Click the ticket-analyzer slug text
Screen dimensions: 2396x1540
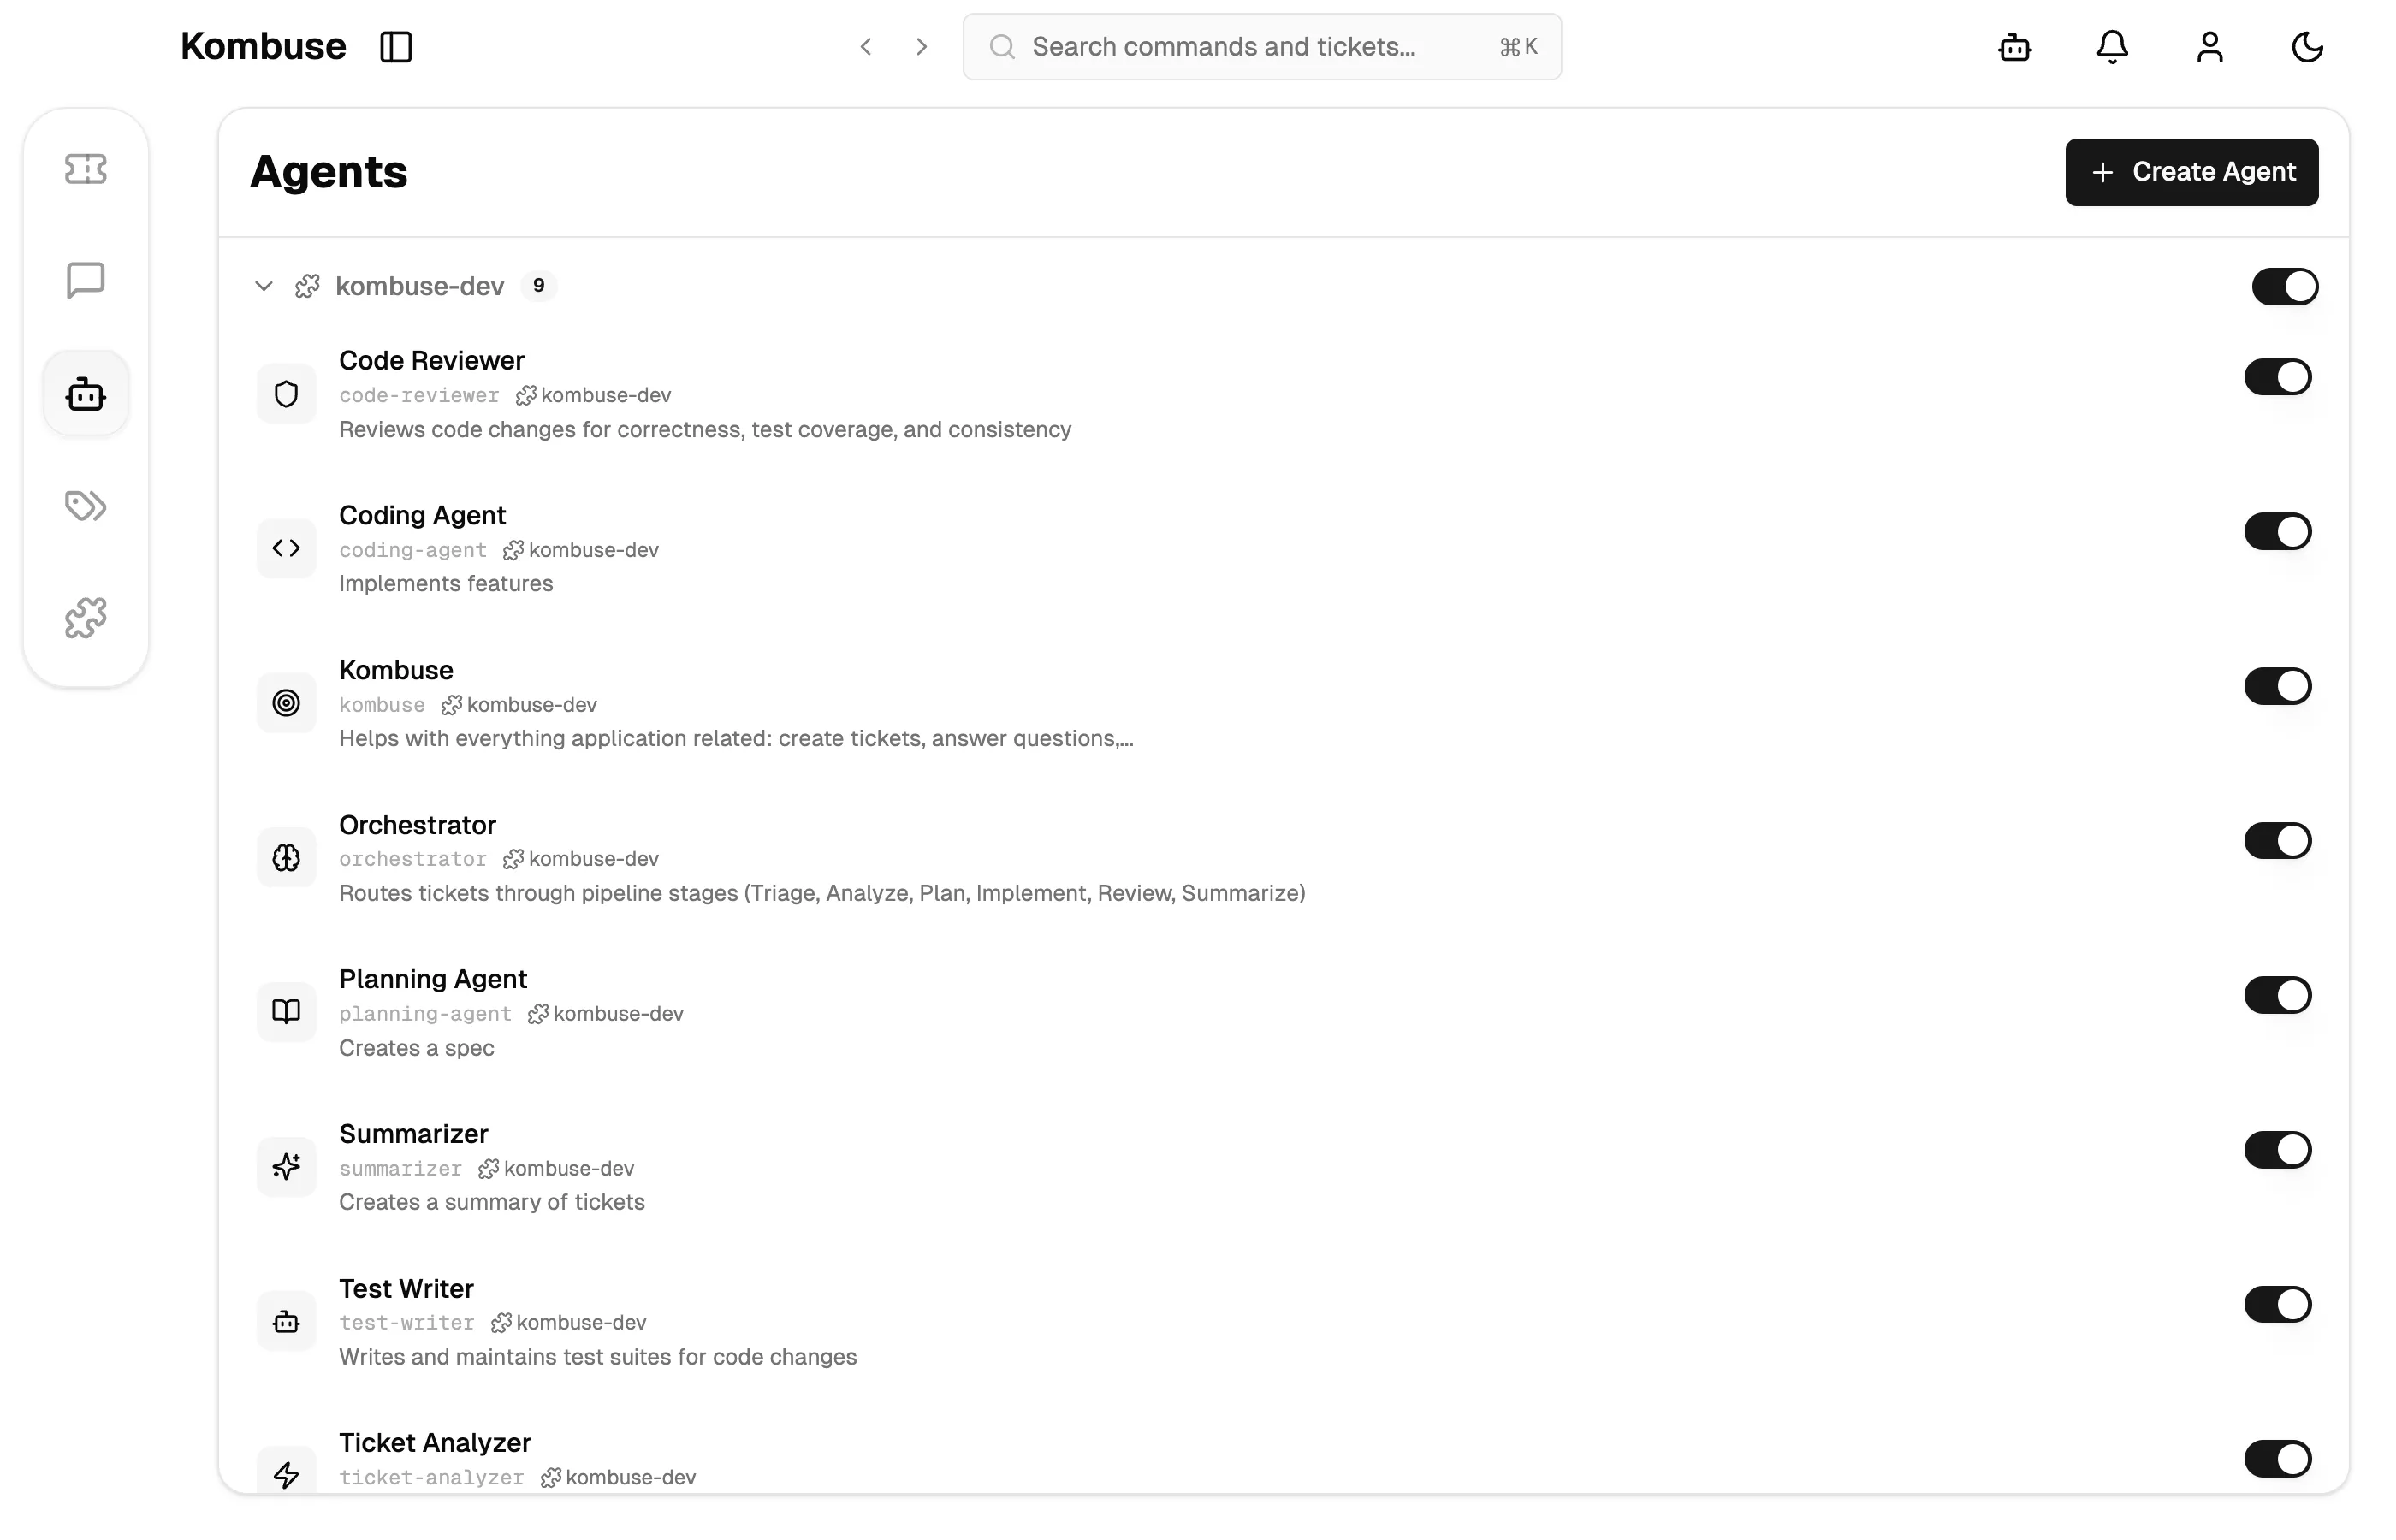[431, 1478]
